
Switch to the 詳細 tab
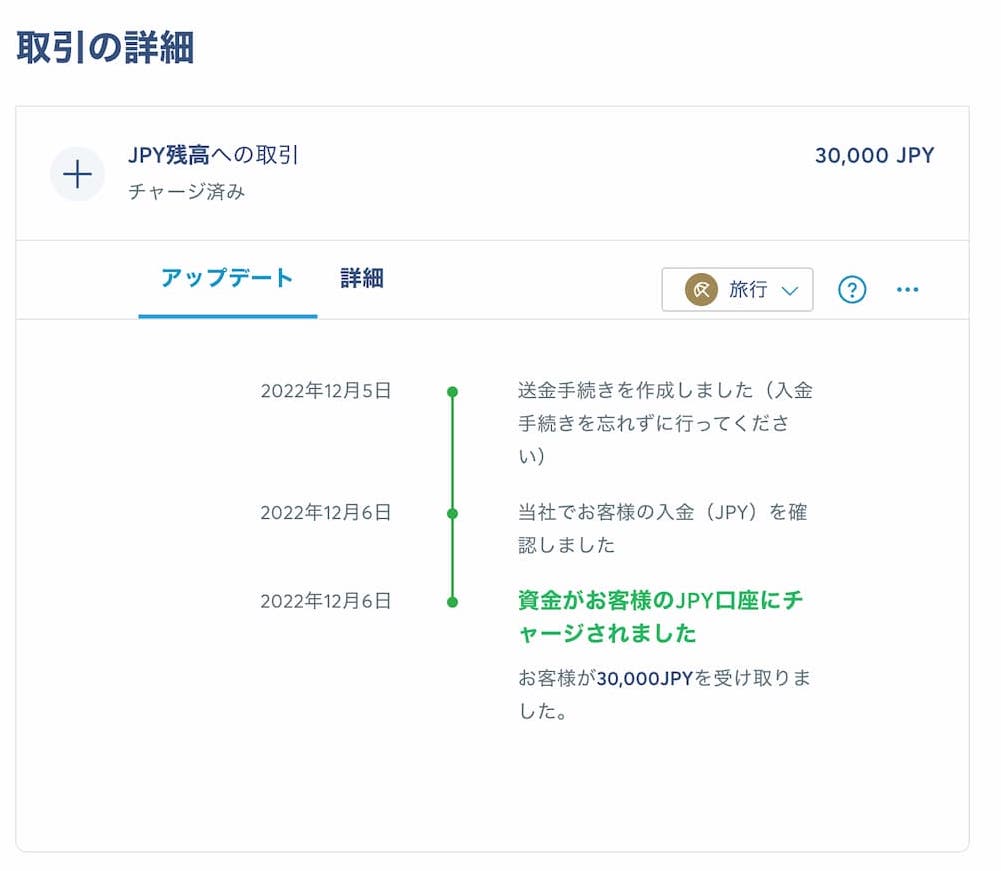361,278
